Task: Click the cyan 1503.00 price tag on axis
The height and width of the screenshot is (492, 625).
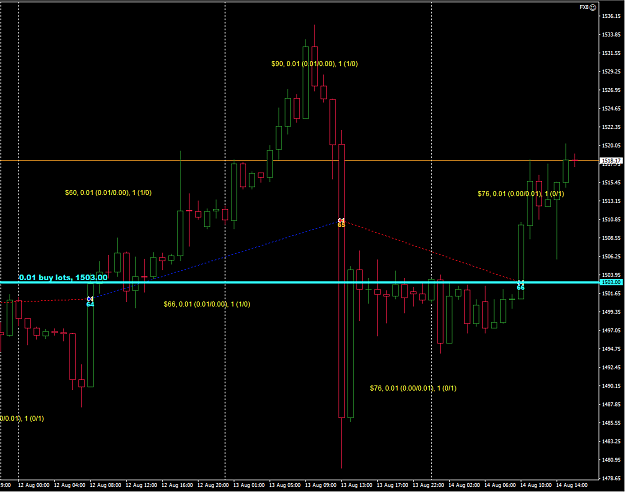Action: [611, 282]
